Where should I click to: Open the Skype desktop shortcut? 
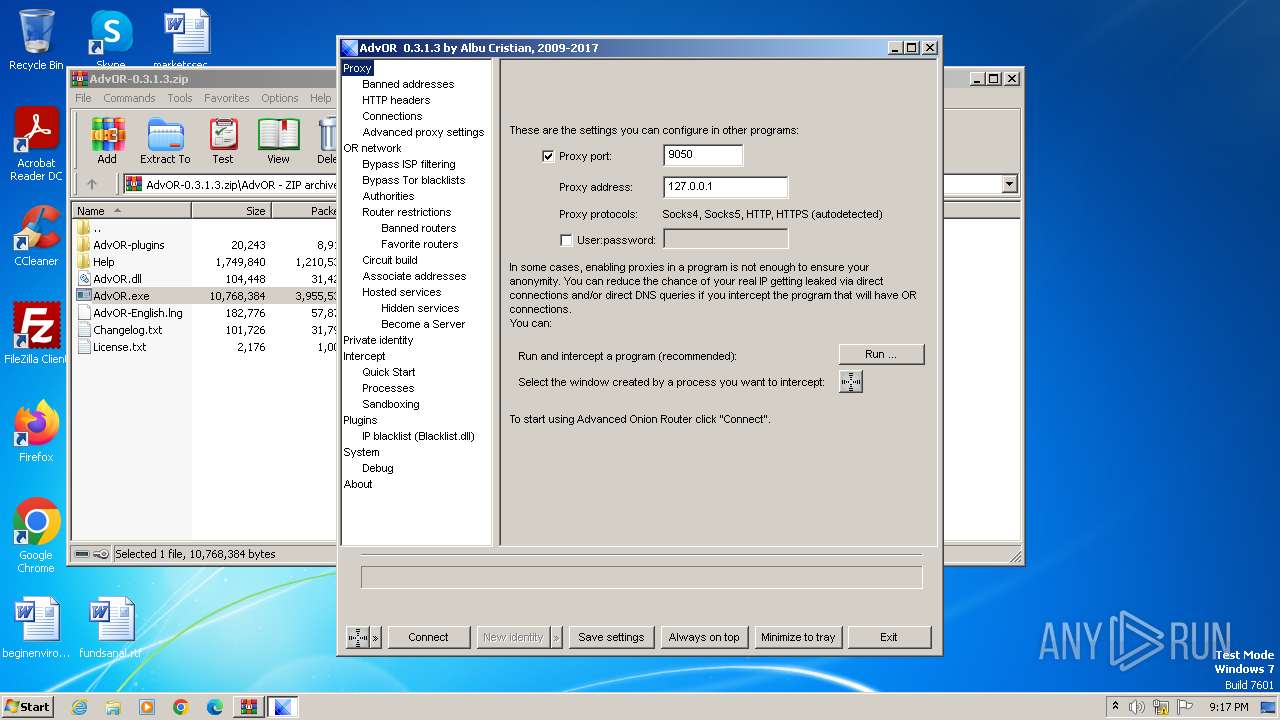pyautogui.click(x=111, y=39)
